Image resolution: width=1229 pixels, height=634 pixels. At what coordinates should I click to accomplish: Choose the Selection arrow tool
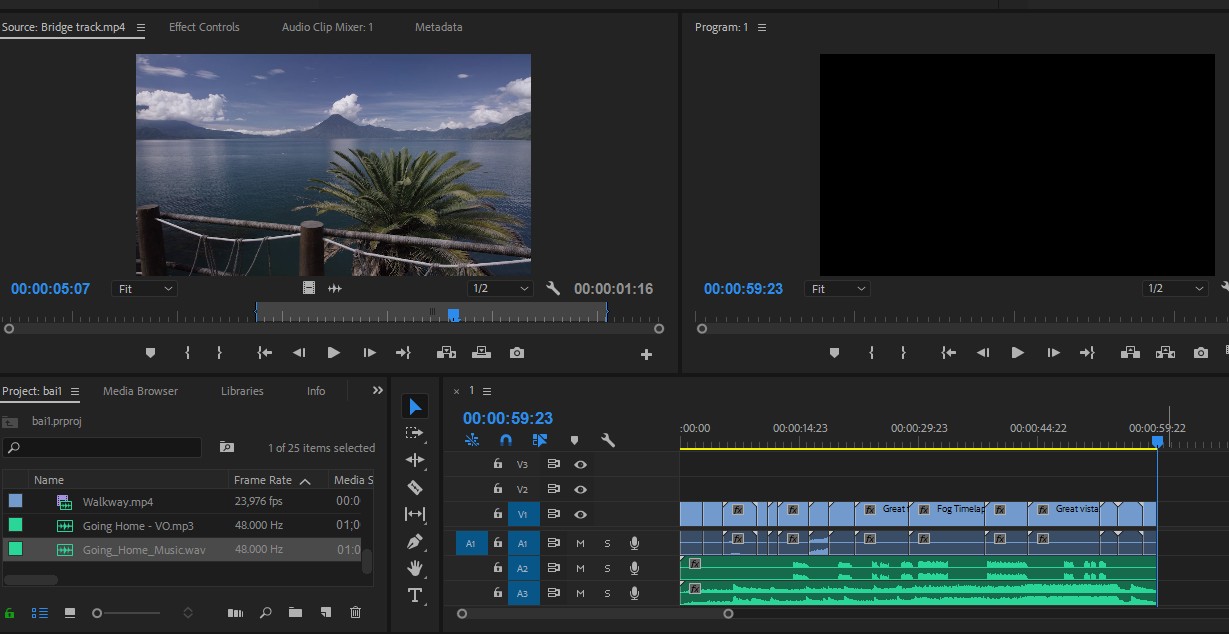415,406
